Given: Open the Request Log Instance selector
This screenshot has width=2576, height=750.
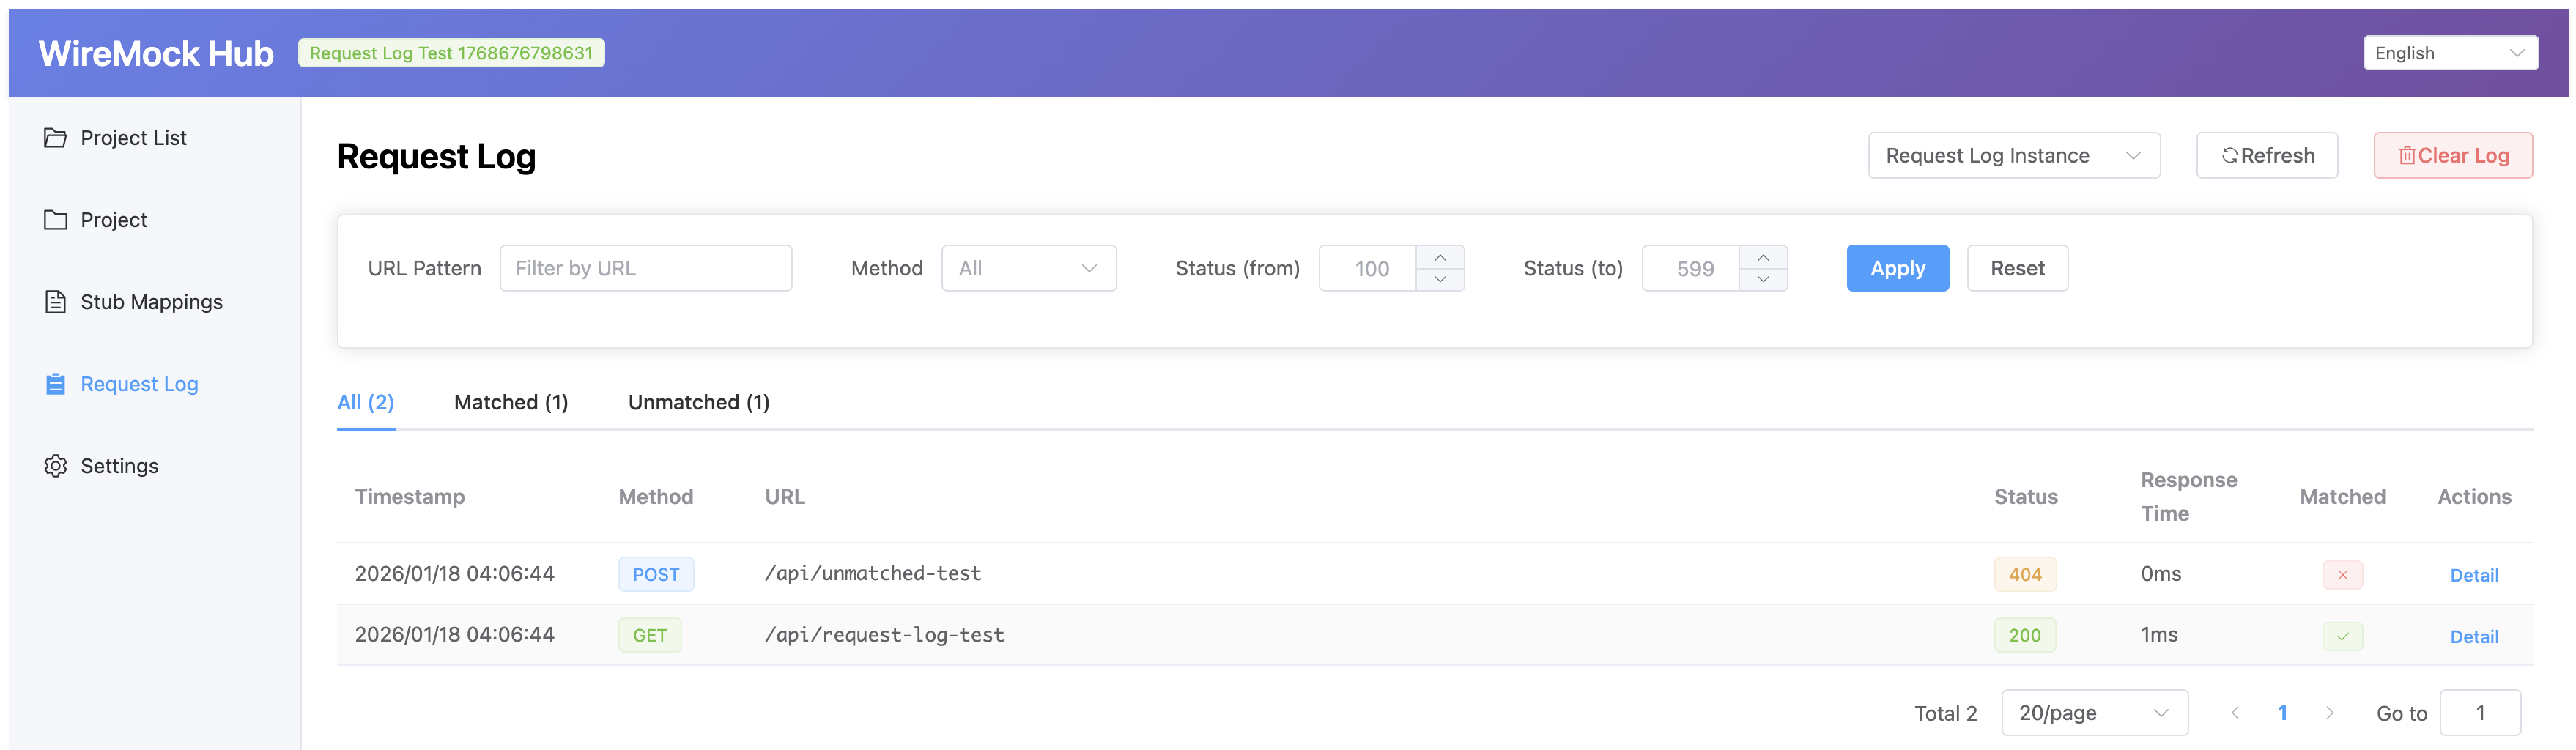Looking at the screenshot, I should point(2015,155).
